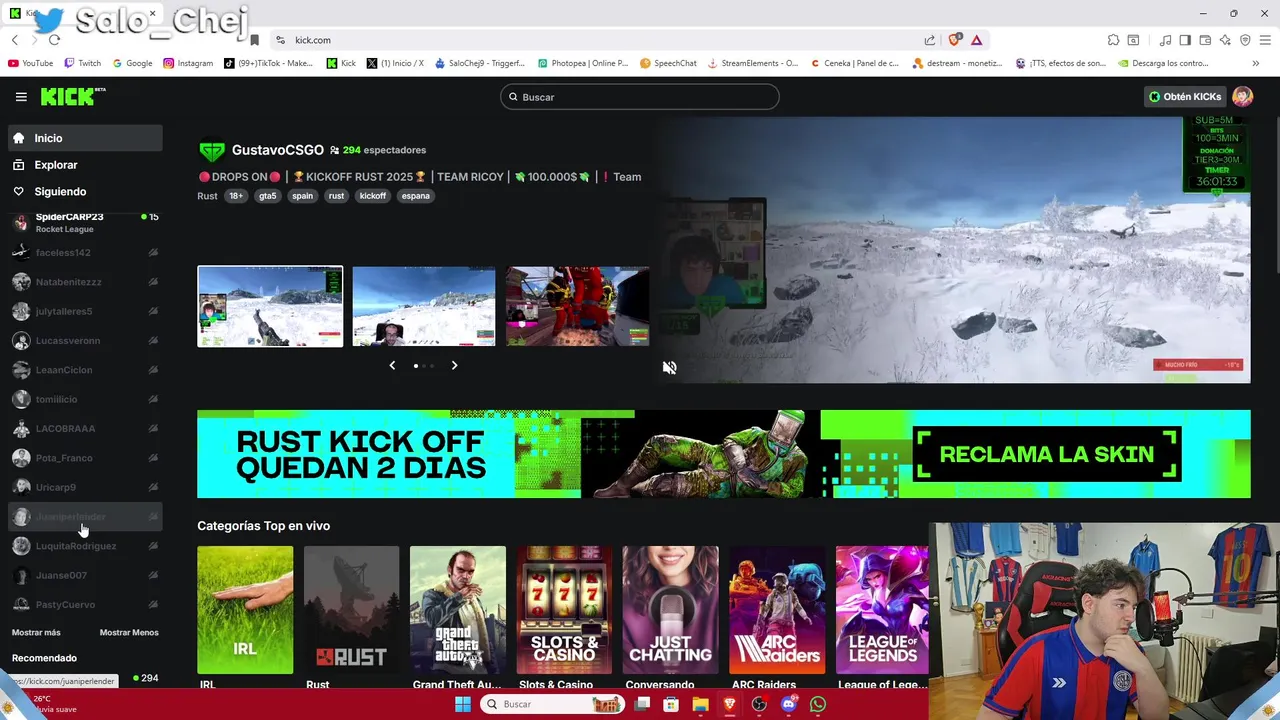
Task: Open Slots & Casino category card
Action: [564, 610]
